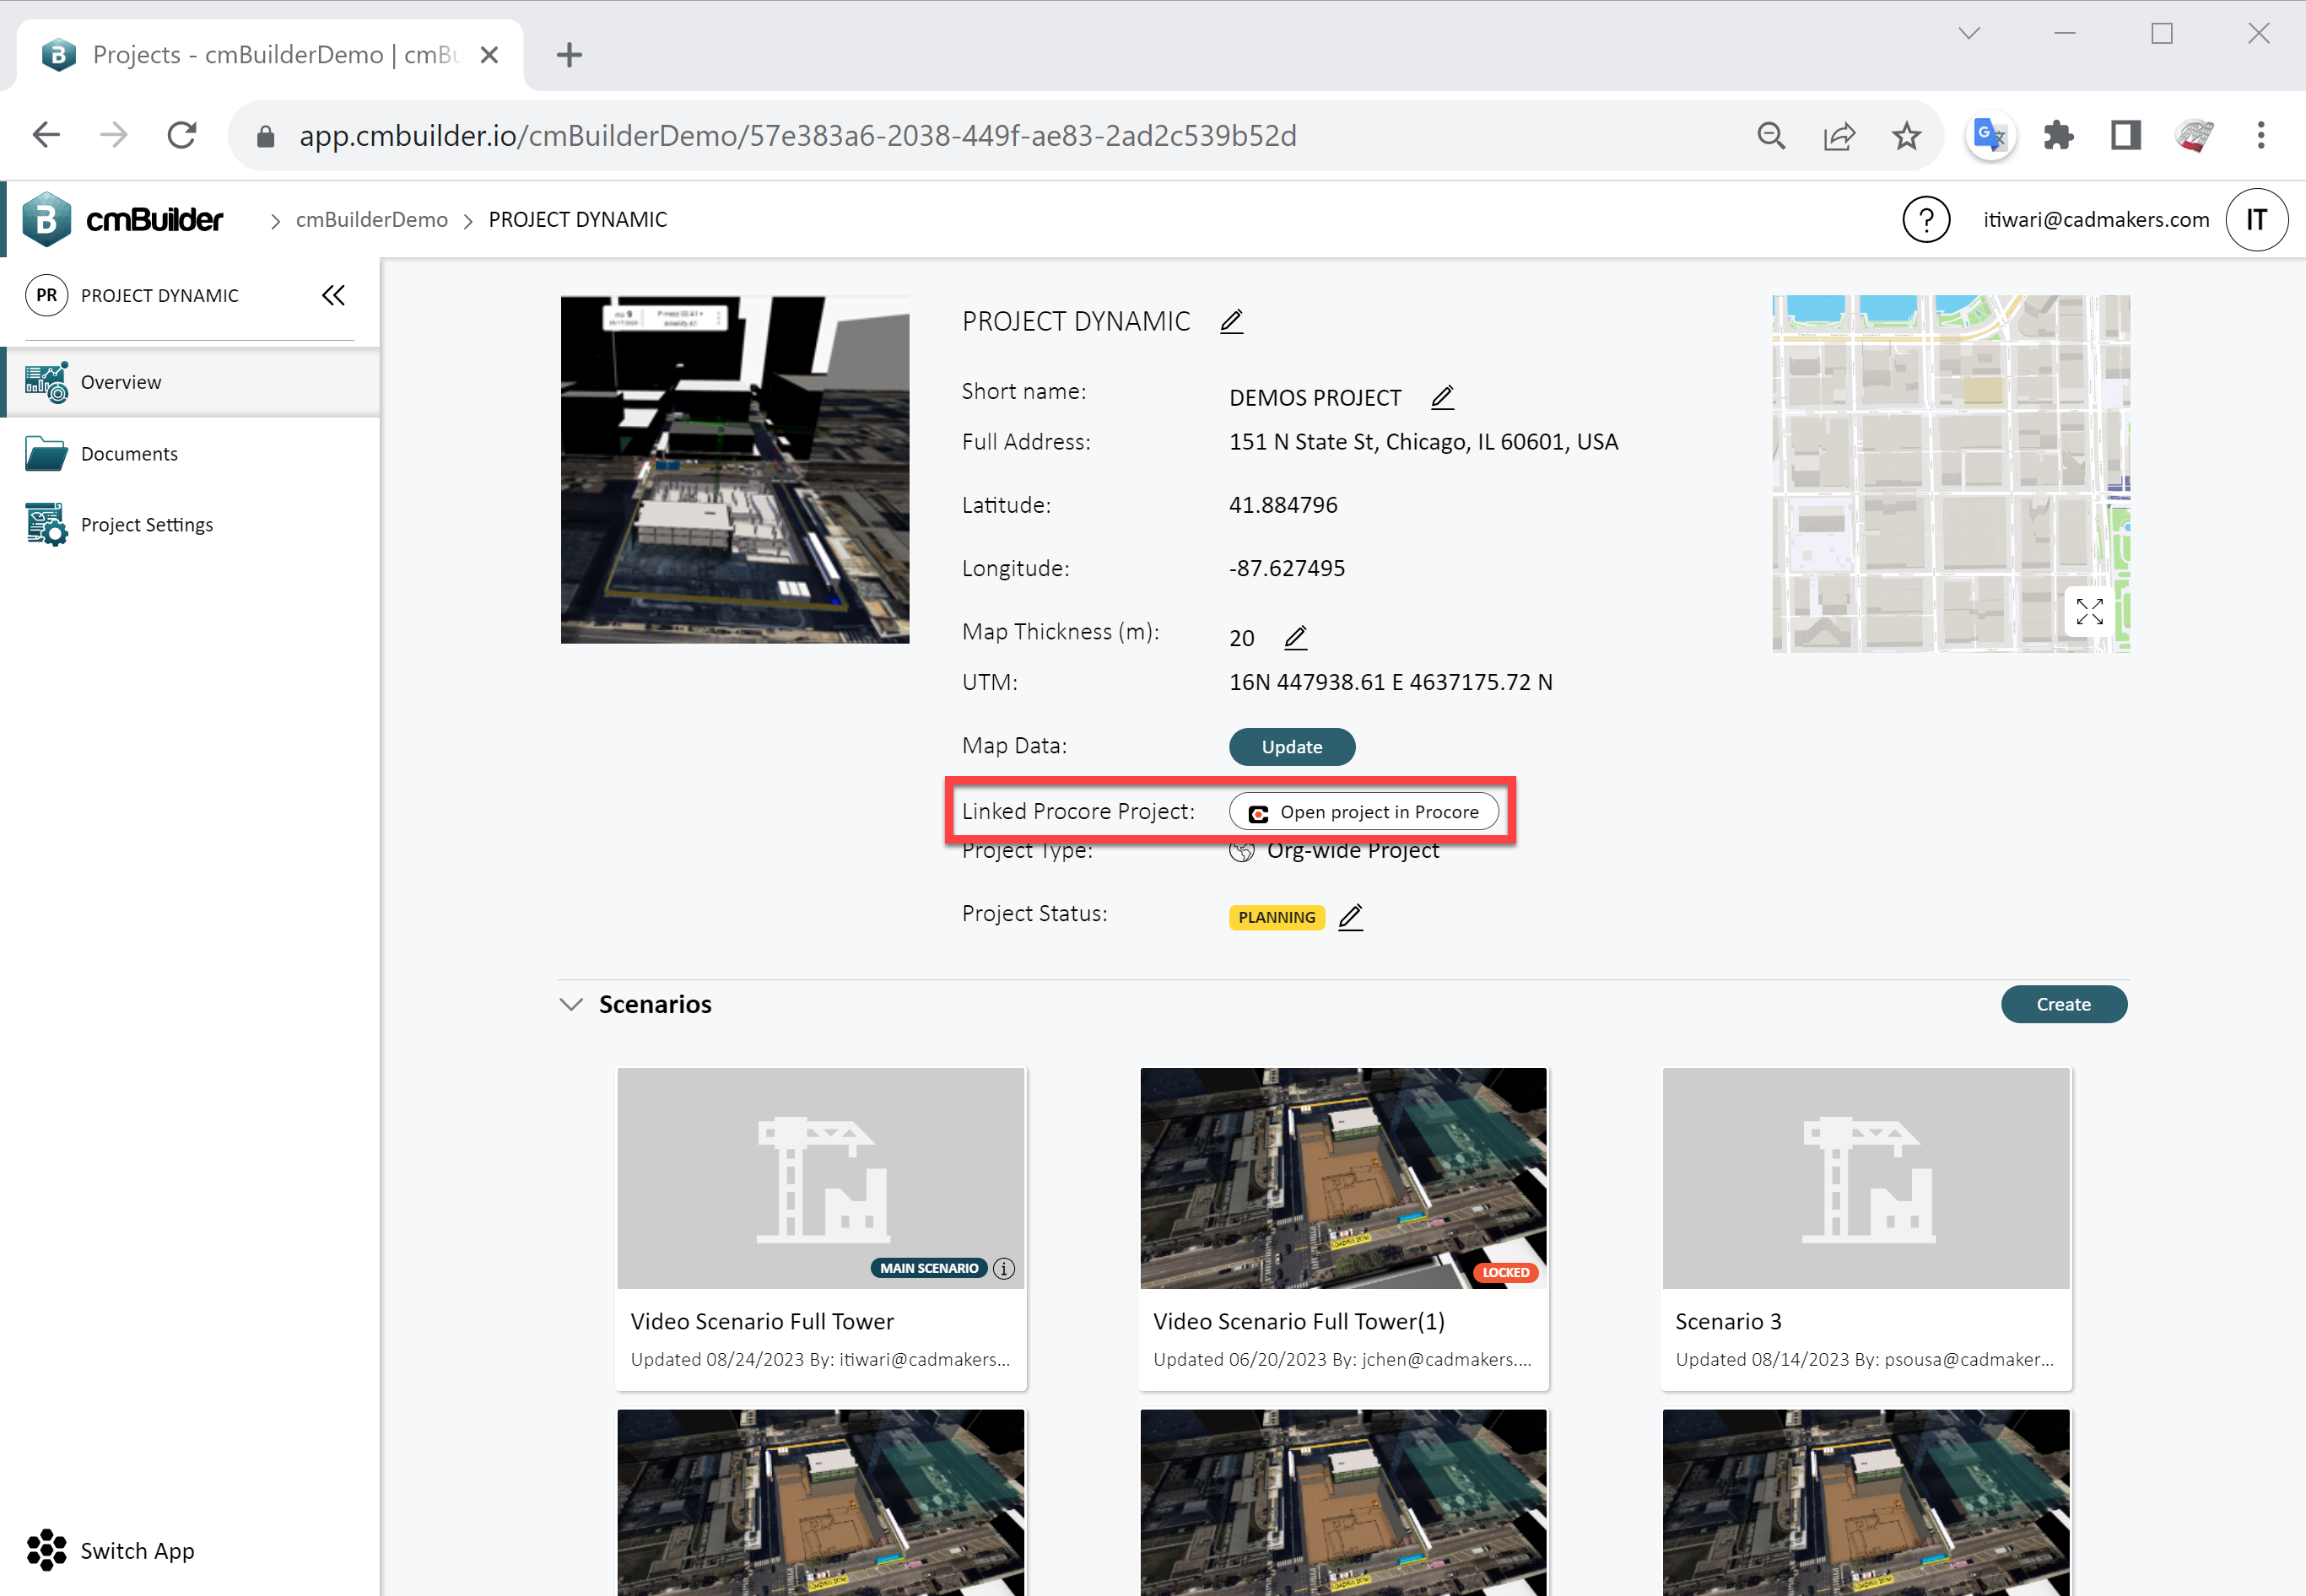2306x1596 pixels.
Task: Click the PROJECT DYNAMIC sidebar title
Action: click(159, 295)
